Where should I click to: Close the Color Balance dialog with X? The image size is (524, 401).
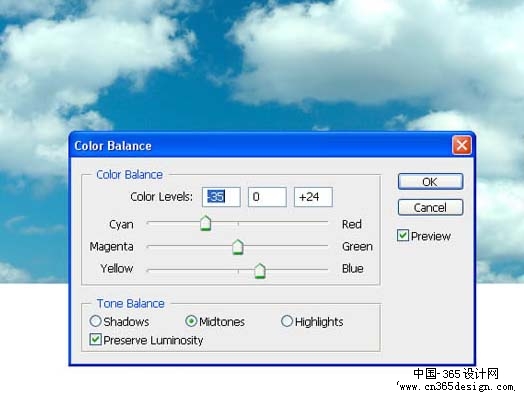coord(462,145)
